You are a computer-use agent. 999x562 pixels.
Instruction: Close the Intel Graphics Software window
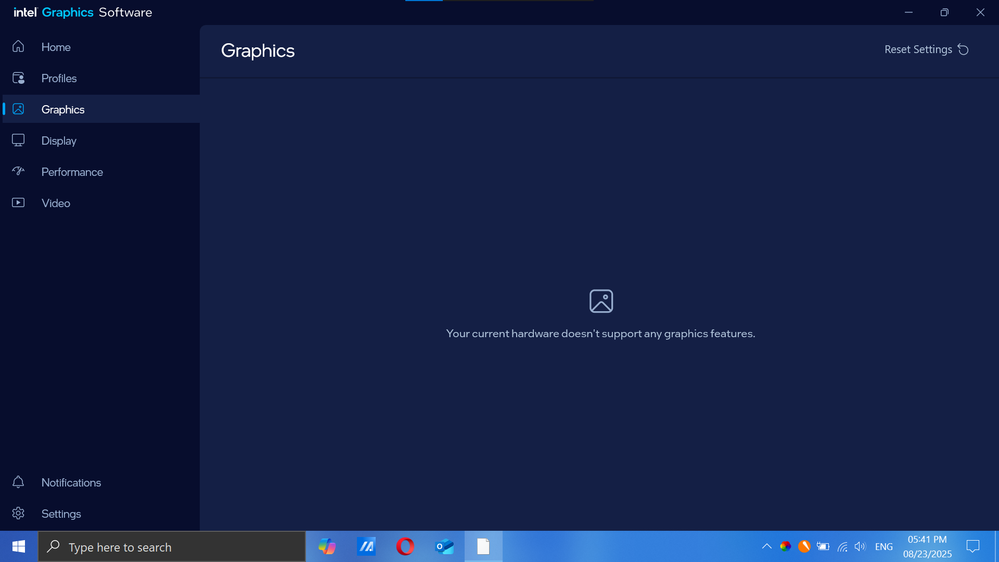coord(981,13)
